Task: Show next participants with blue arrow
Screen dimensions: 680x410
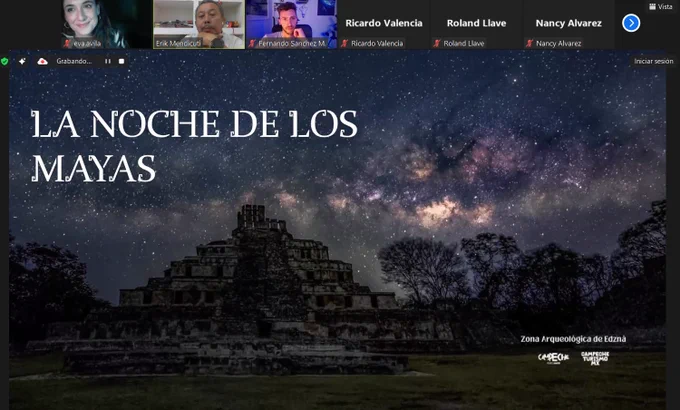Action: [x=631, y=23]
